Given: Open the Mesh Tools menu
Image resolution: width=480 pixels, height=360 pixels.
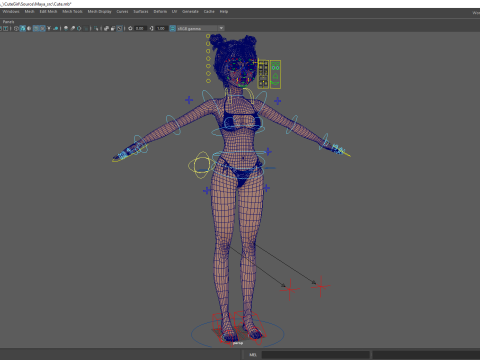Looking at the screenshot, I should [x=72, y=12].
